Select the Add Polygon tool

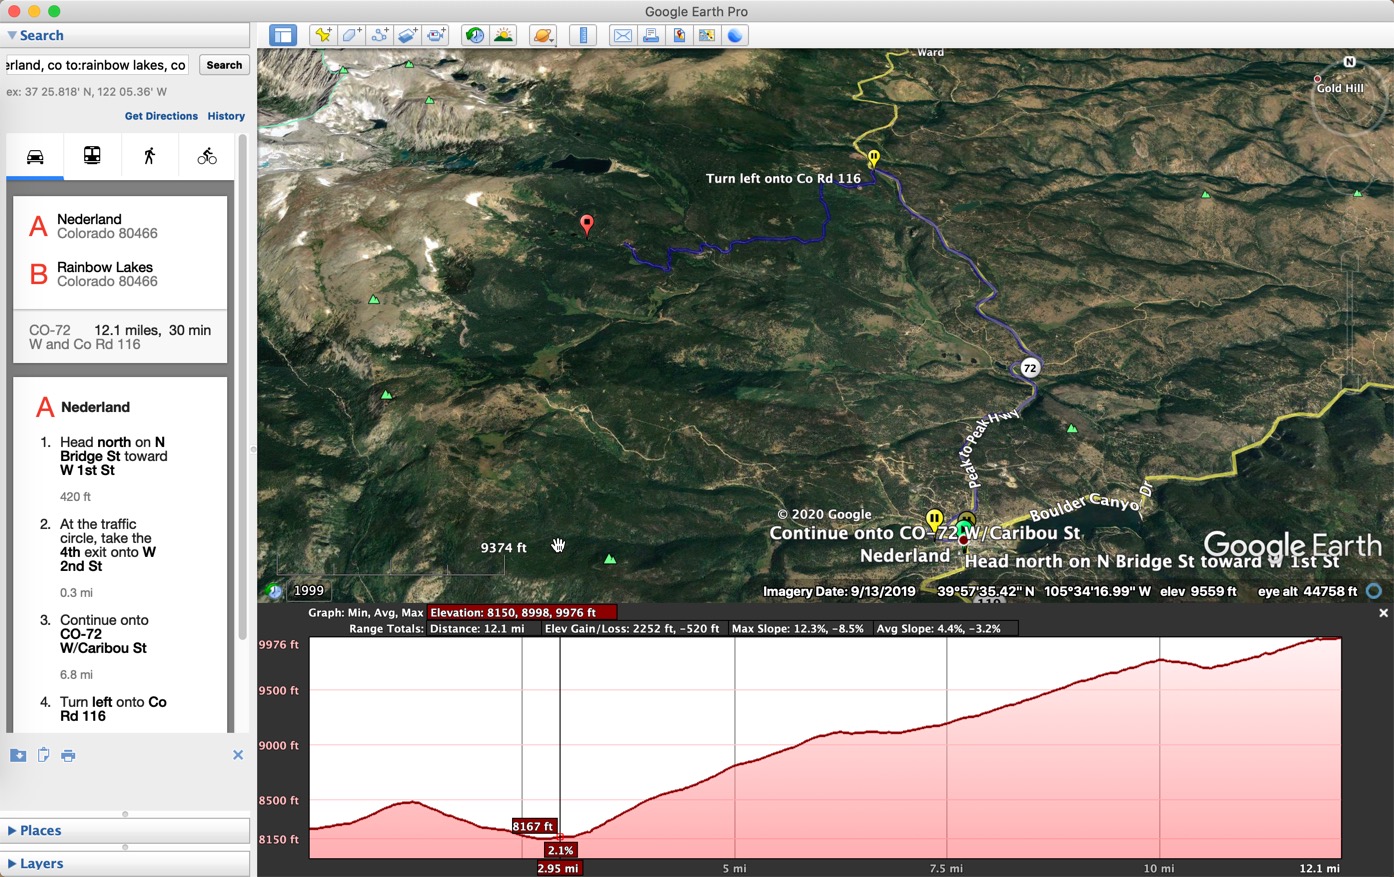click(x=351, y=35)
